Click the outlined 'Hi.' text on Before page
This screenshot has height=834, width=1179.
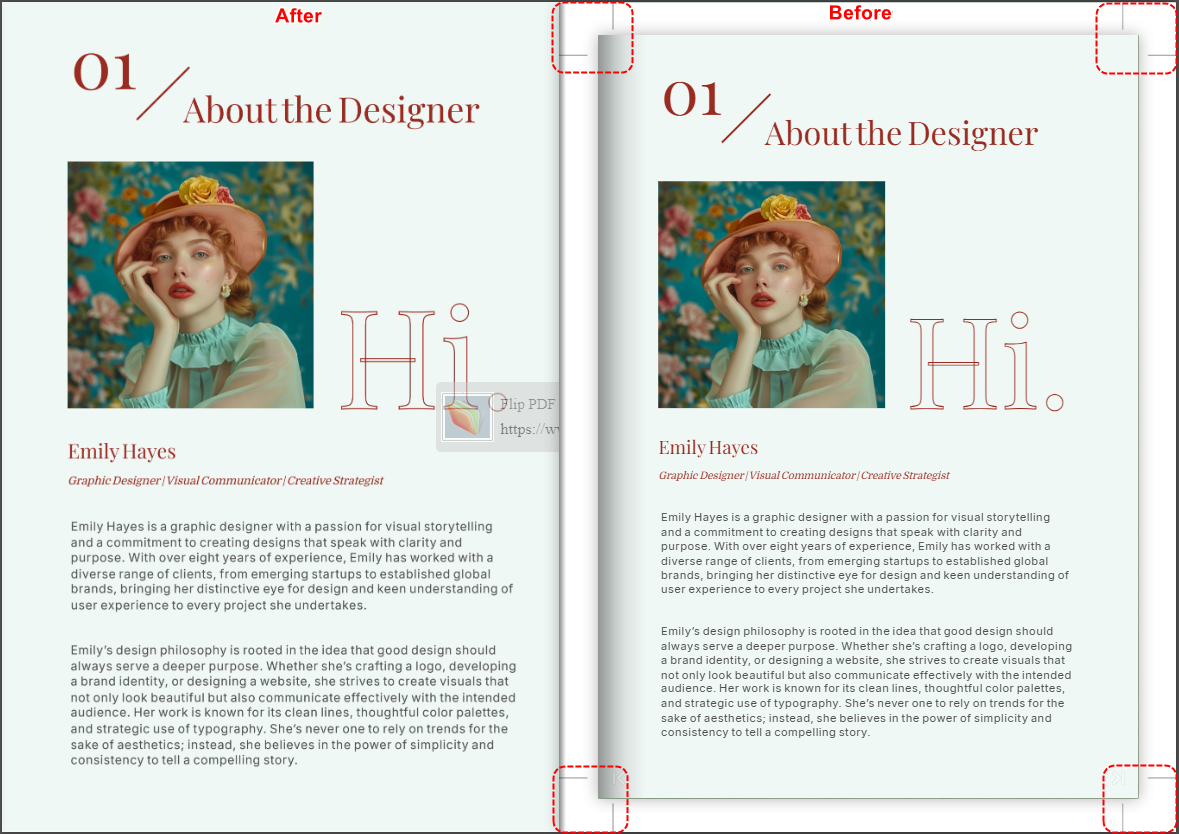[985, 364]
